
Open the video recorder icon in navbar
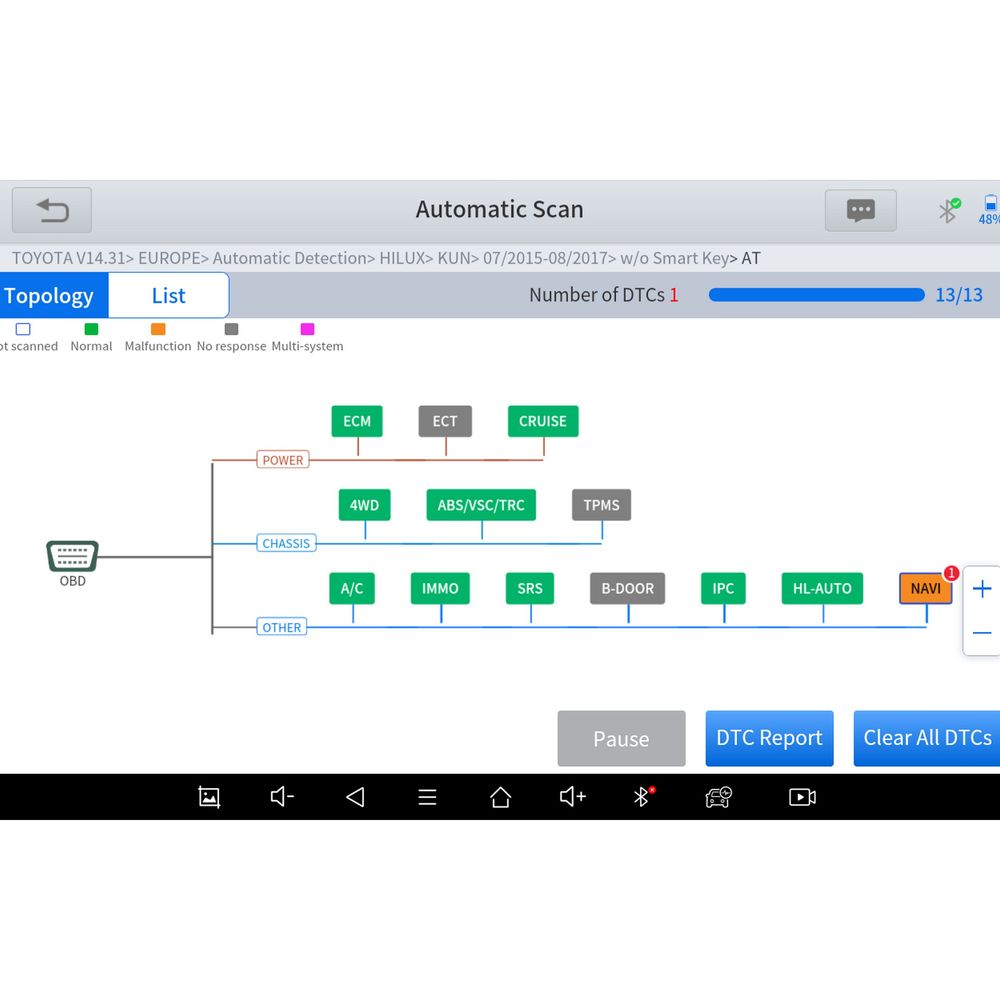(x=802, y=797)
